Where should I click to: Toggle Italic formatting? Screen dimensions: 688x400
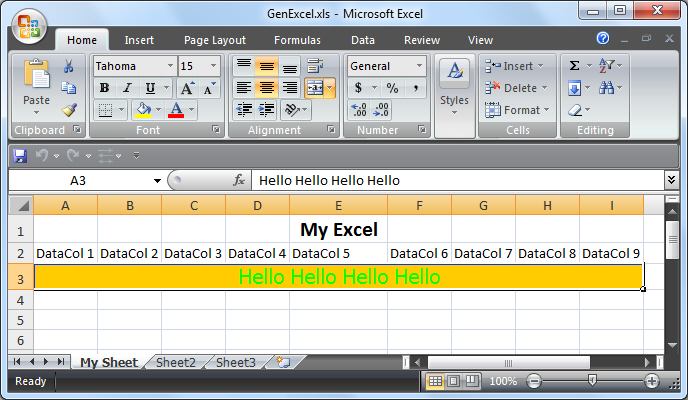tap(127, 88)
